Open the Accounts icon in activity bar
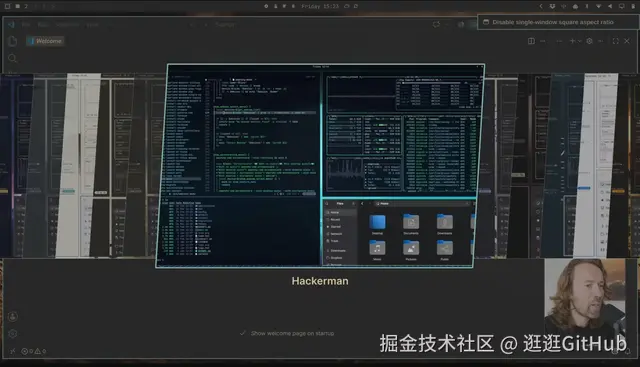 click(13, 316)
